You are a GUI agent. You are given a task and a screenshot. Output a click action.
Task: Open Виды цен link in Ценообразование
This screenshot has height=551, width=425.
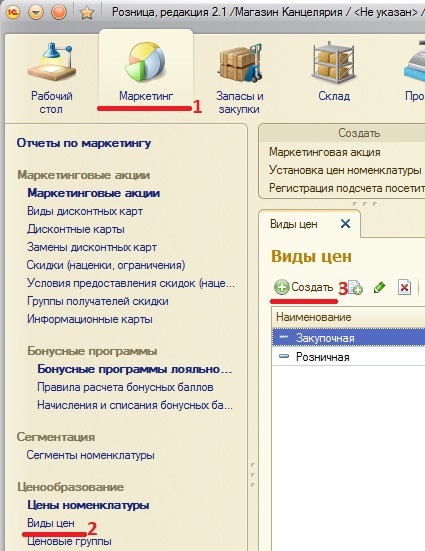click(51, 523)
